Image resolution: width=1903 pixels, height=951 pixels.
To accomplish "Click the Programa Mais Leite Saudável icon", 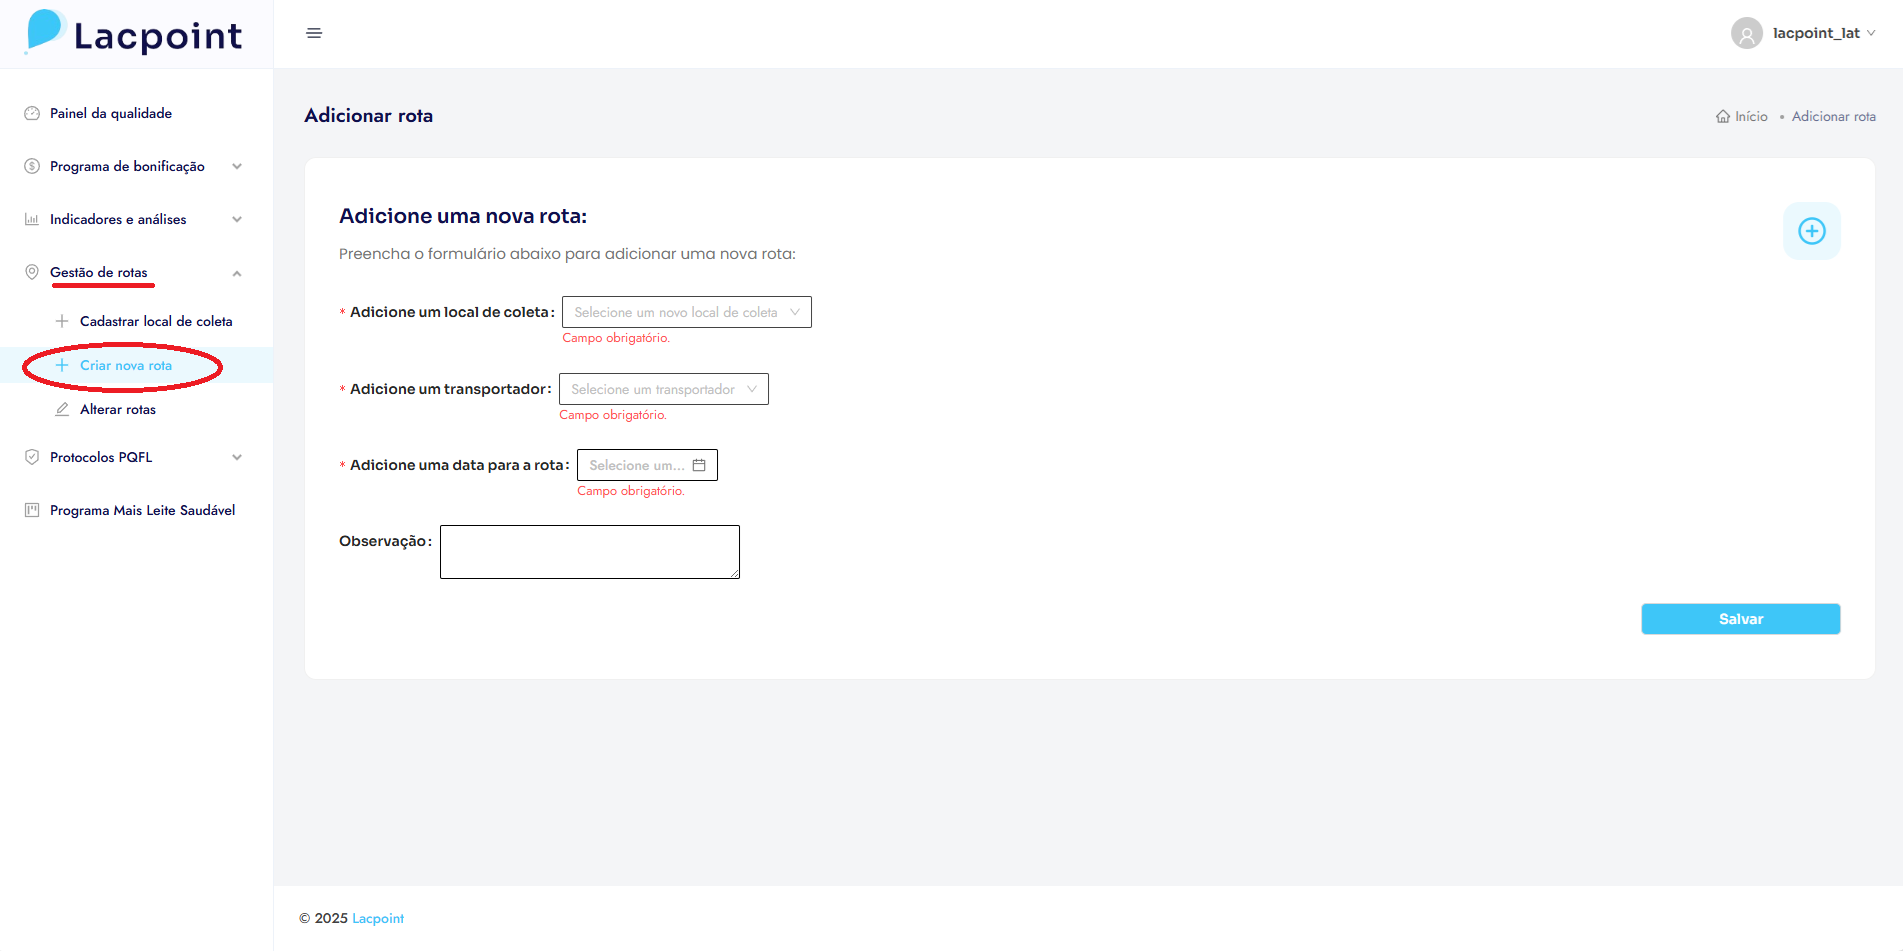I will click(x=32, y=510).
